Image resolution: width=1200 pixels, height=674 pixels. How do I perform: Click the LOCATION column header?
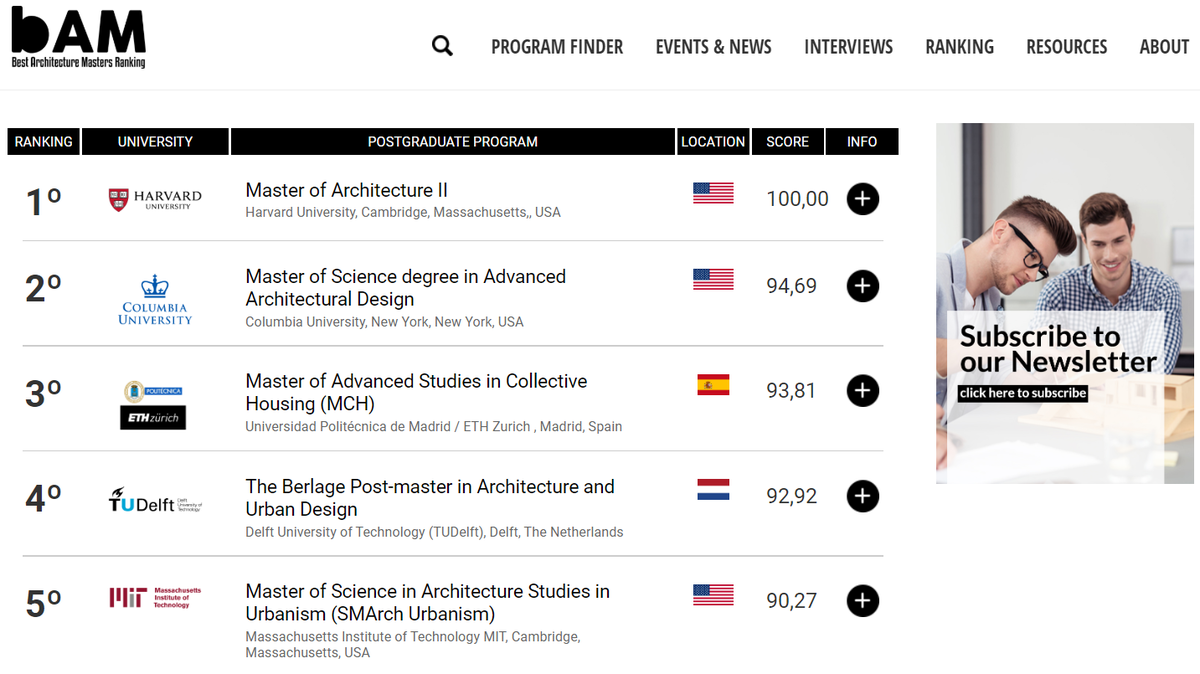(x=713, y=142)
